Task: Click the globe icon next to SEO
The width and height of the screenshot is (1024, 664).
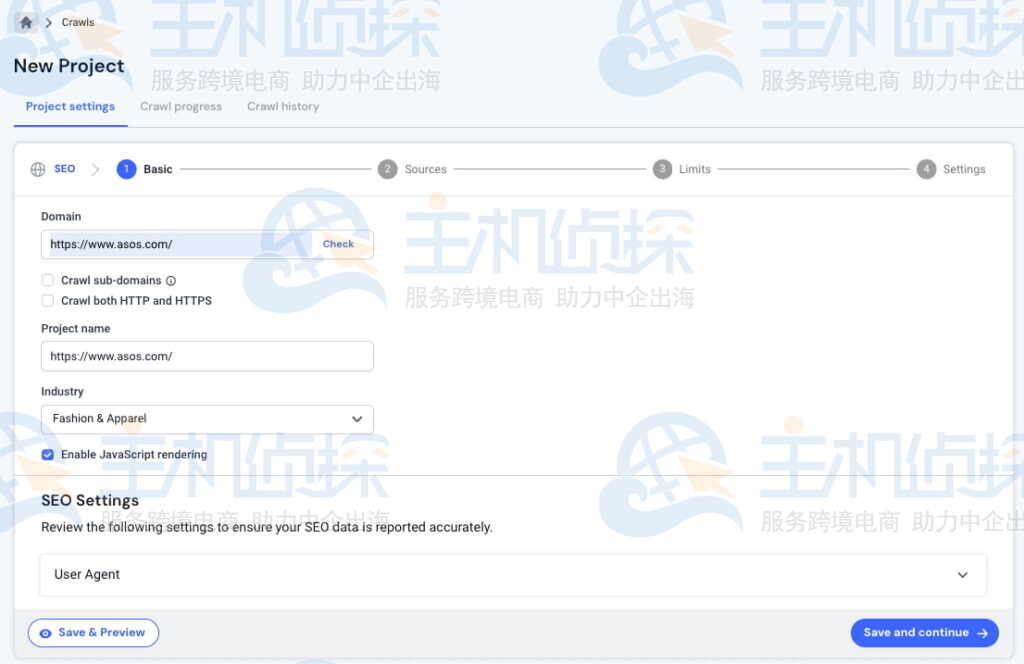Action: pyautogui.click(x=36, y=169)
